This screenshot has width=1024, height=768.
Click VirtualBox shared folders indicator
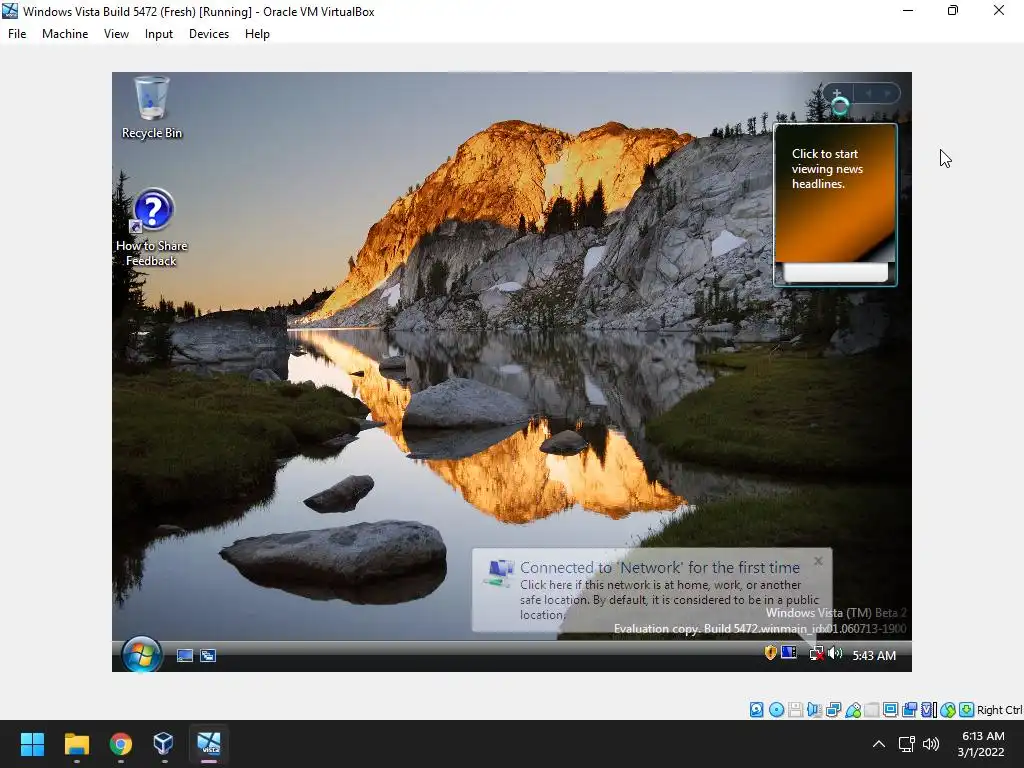[872, 710]
